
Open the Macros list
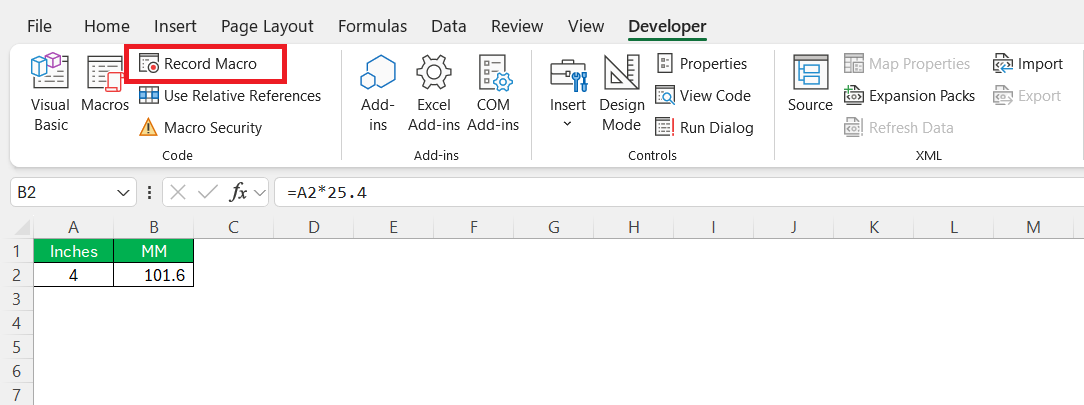point(105,84)
